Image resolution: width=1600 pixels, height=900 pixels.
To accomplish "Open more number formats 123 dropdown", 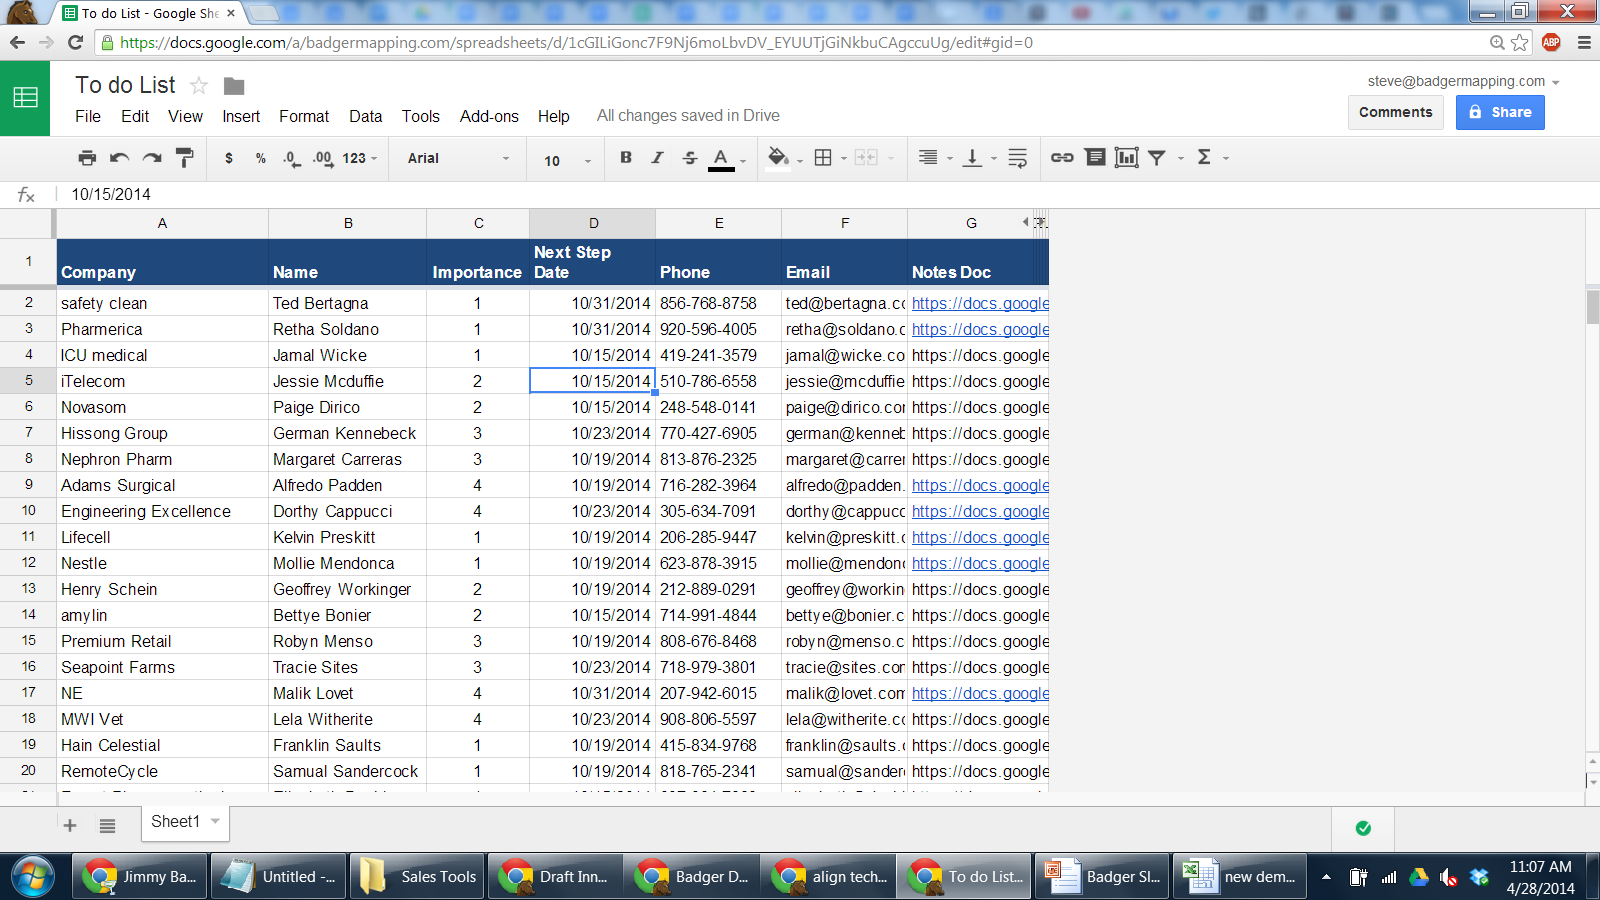I will 360,158.
